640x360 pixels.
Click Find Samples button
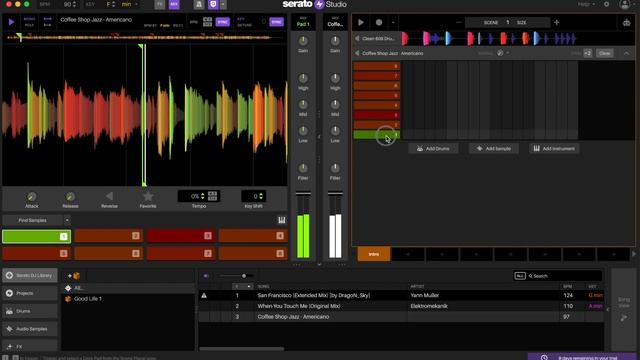[x=32, y=220]
